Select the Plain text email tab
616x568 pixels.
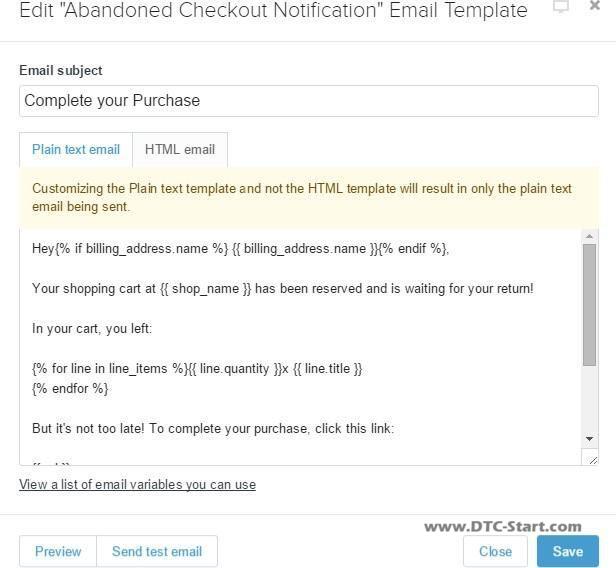pos(76,150)
